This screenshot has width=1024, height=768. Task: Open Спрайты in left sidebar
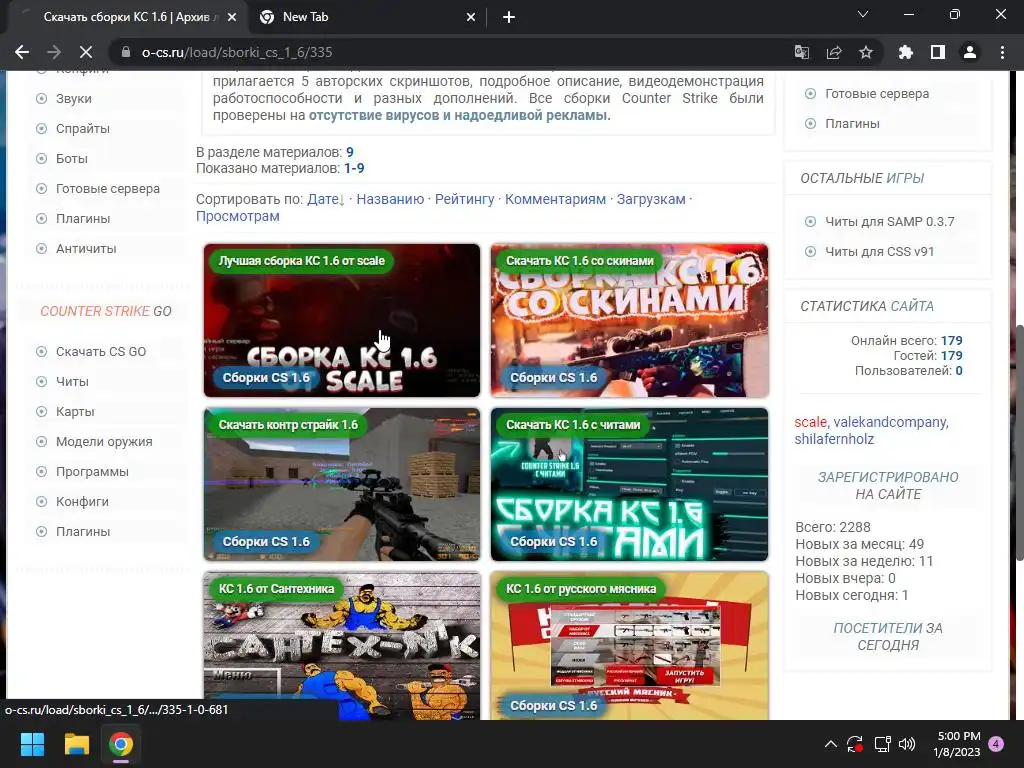pos(82,129)
